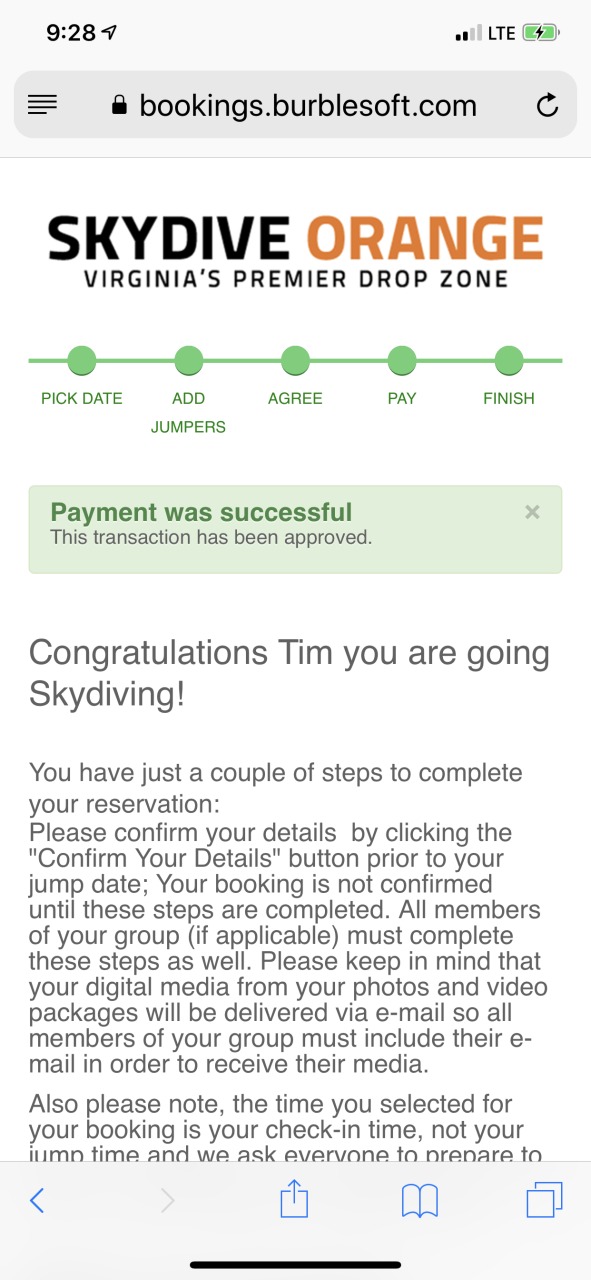Click the Payment was successful message
This screenshot has height=1280, width=591.
click(201, 513)
